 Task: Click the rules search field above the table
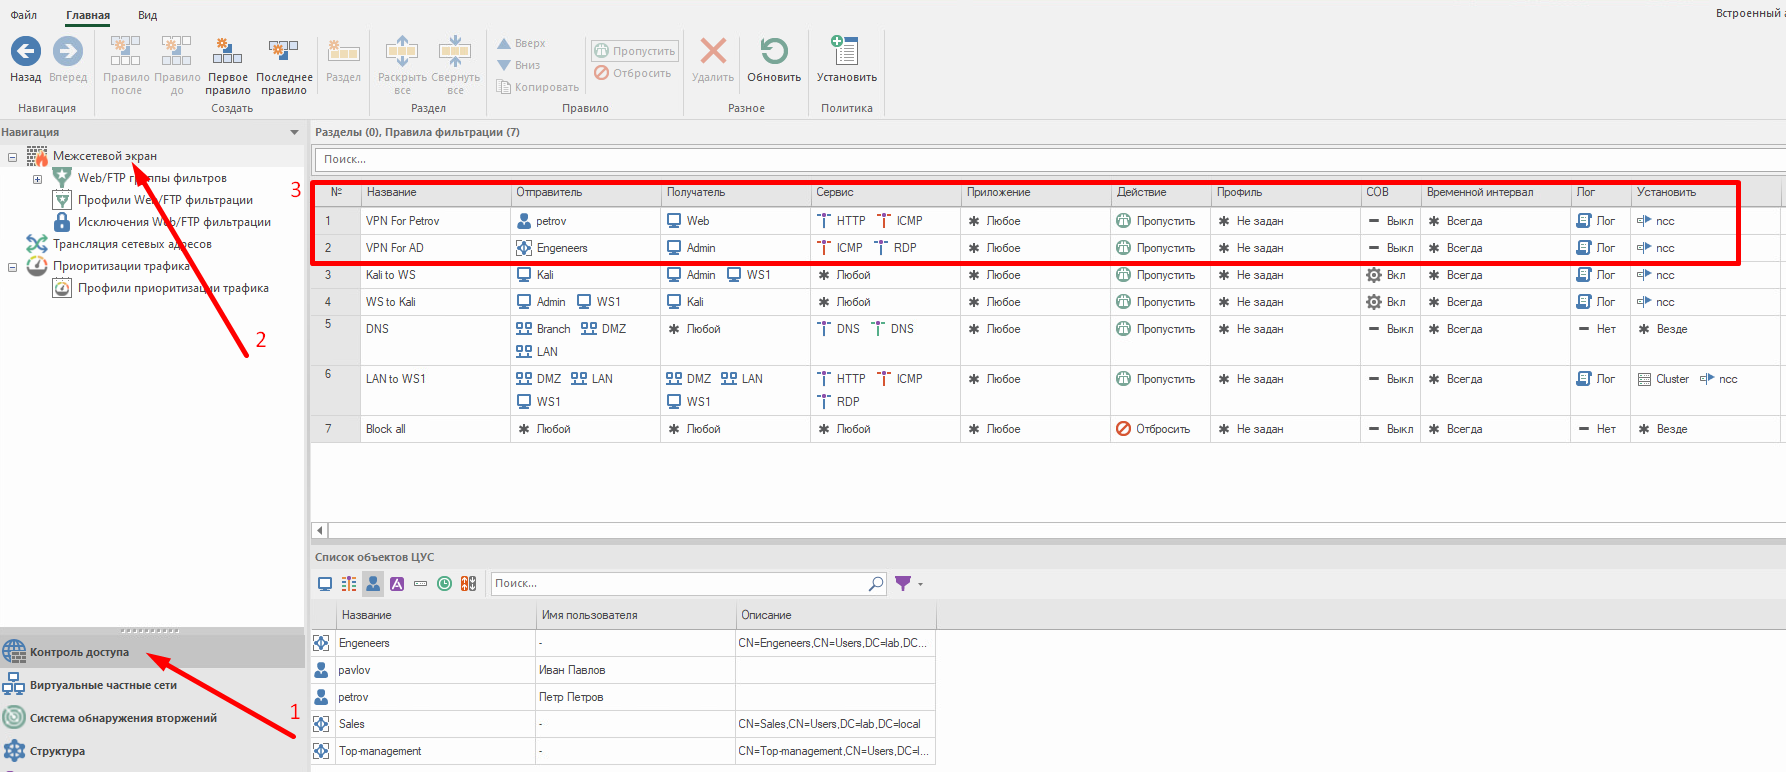pyautogui.click(x=1049, y=159)
